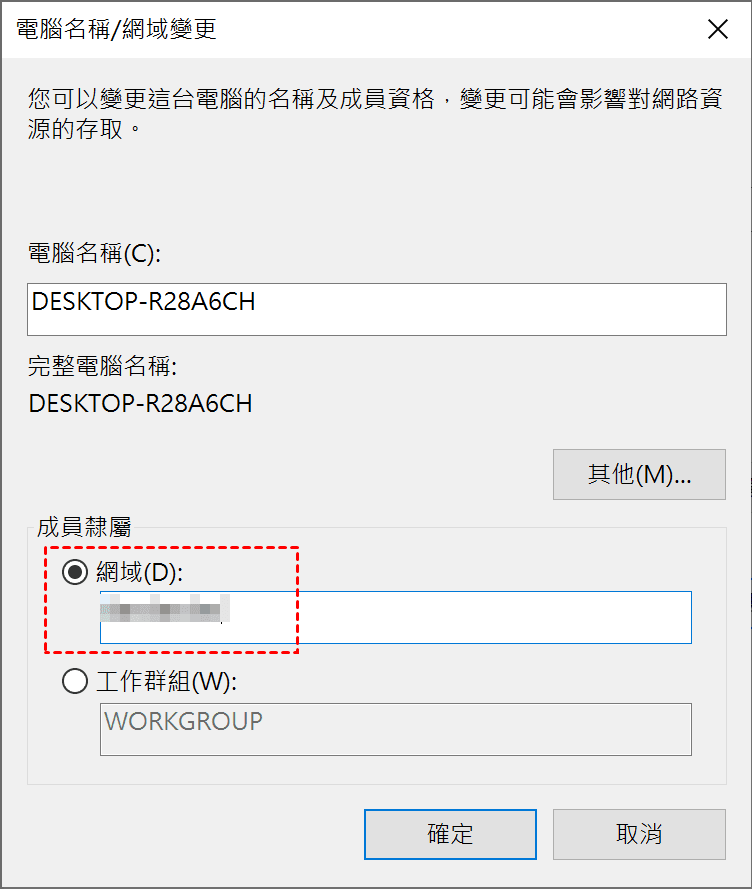The height and width of the screenshot is (889, 752).
Task: Click the DESKTOP-R28A6CH text inside the name box
Action: click(144, 301)
